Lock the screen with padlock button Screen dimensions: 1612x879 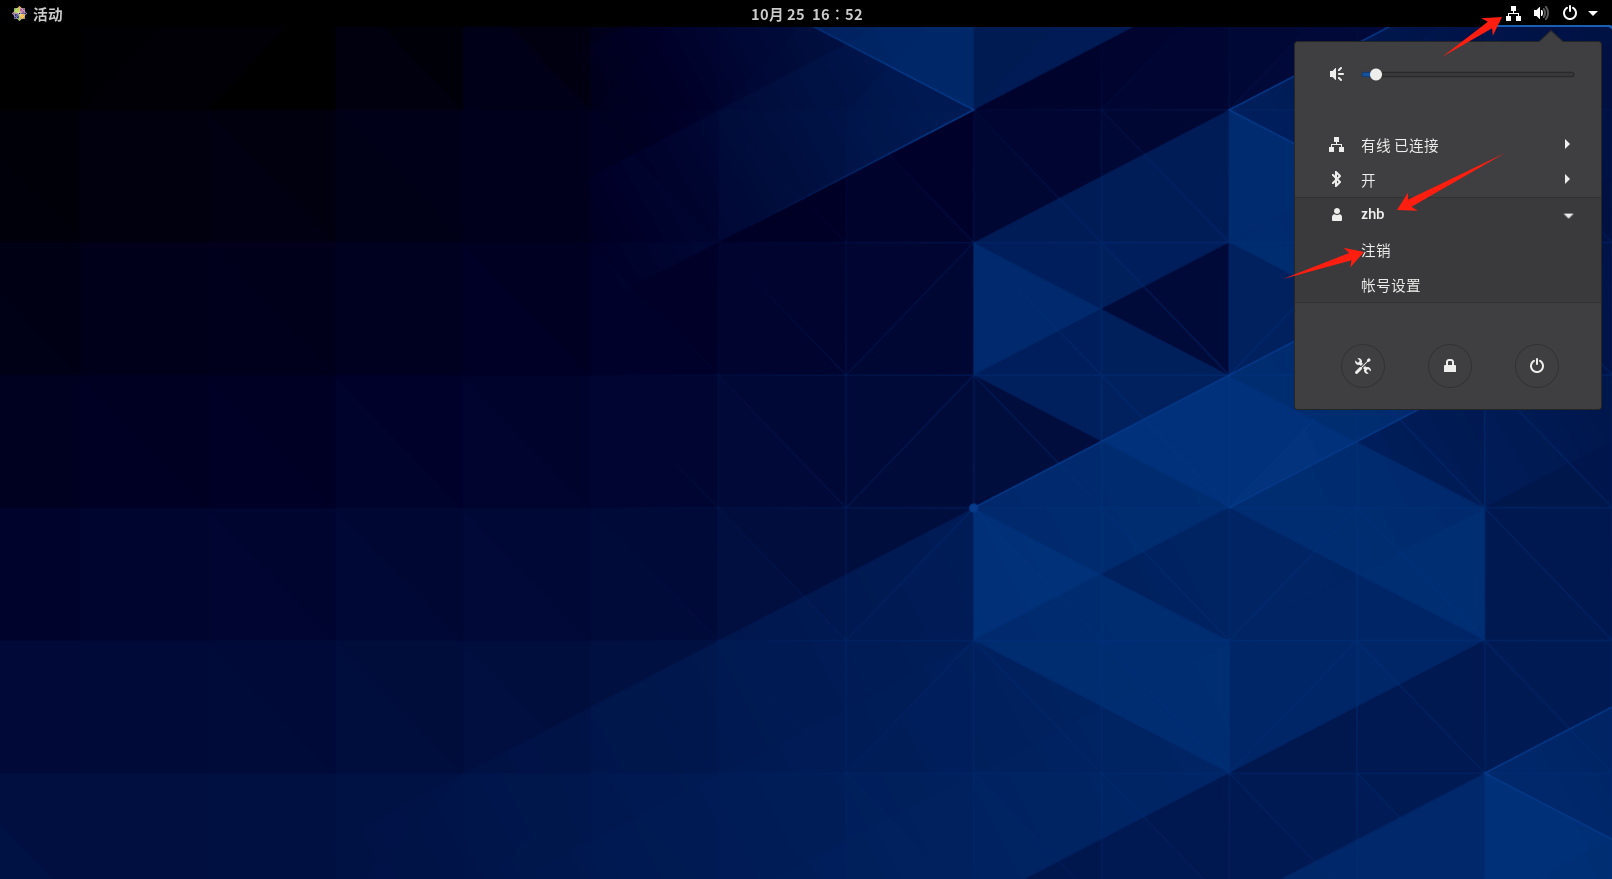1449,366
